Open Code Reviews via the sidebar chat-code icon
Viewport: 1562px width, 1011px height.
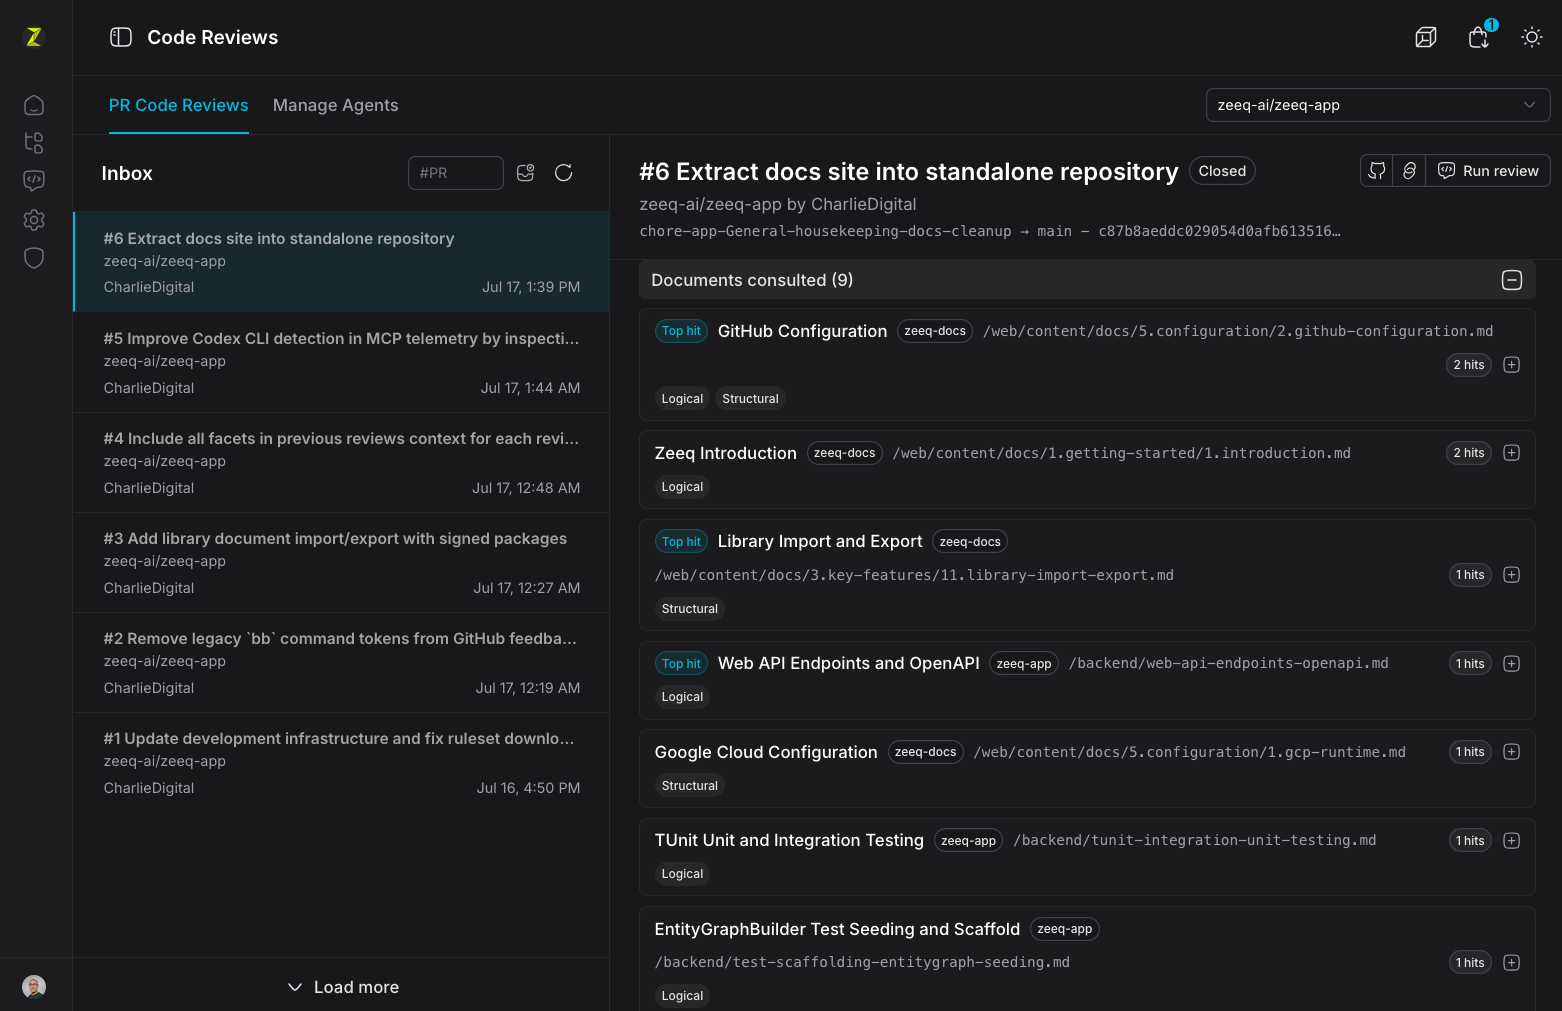[34, 181]
